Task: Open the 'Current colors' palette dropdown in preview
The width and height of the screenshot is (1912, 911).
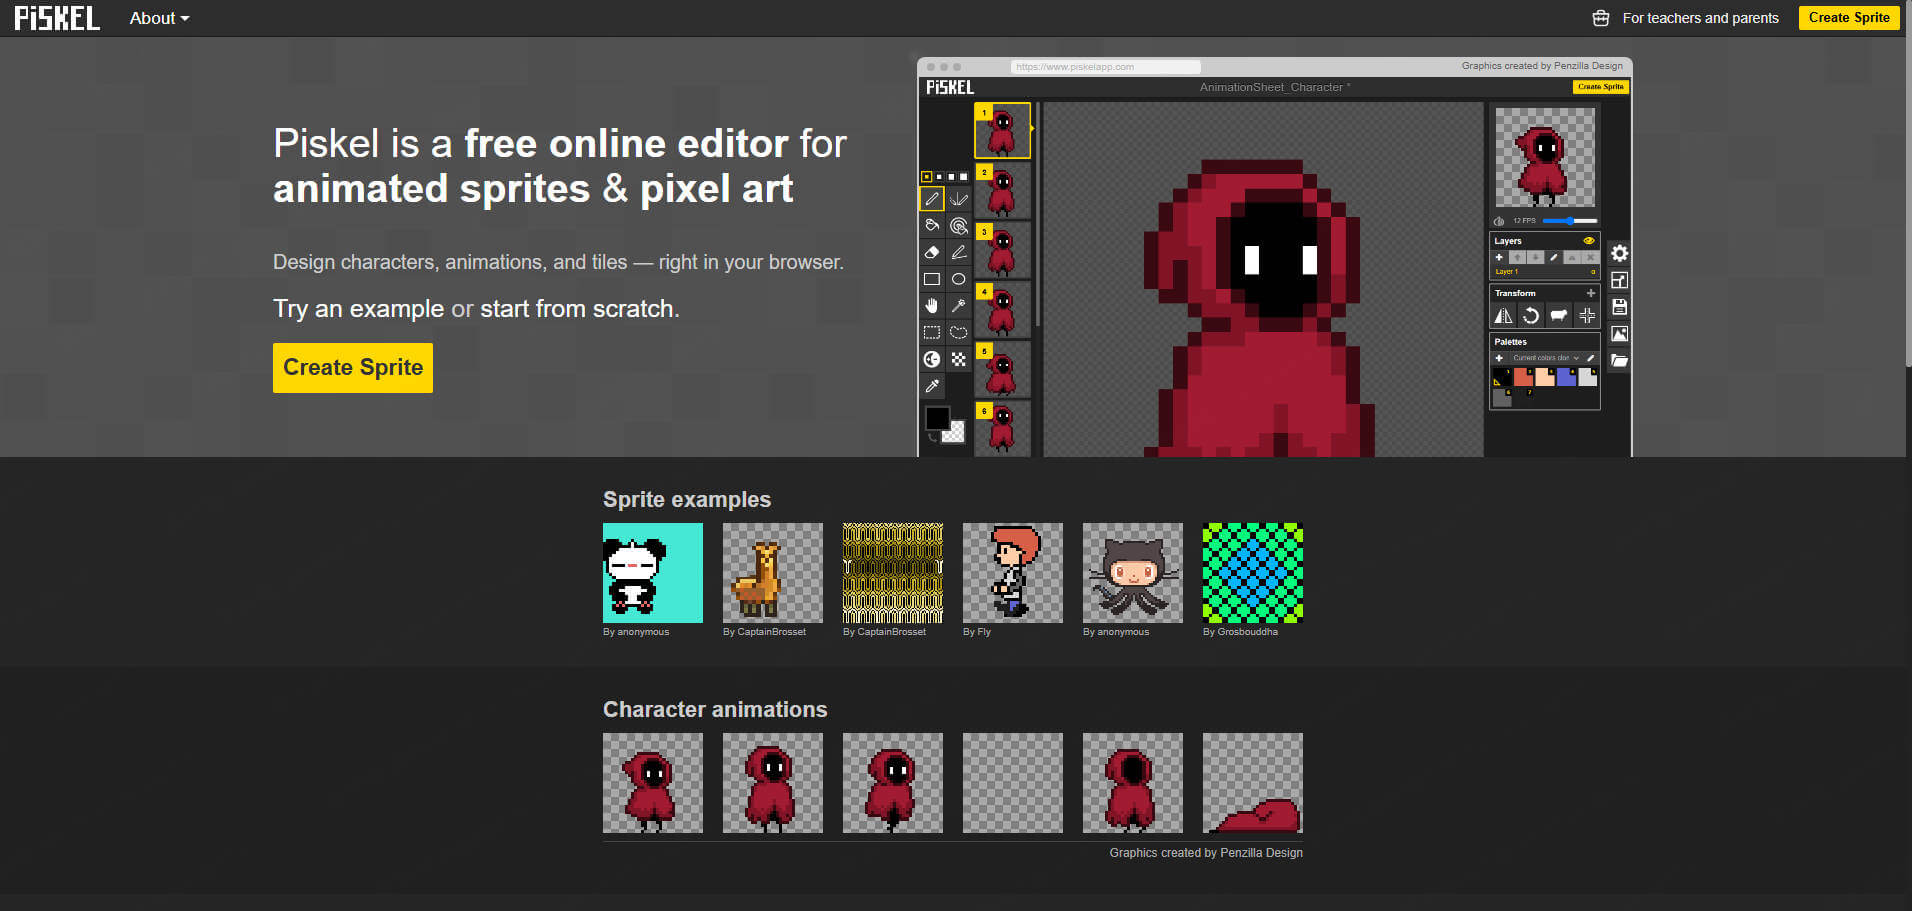Action: click(1545, 358)
